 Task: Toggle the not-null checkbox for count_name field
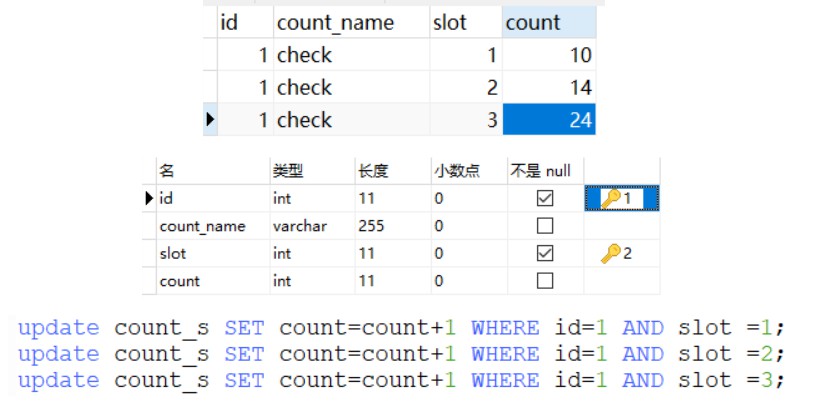click(x=545, y=226)
